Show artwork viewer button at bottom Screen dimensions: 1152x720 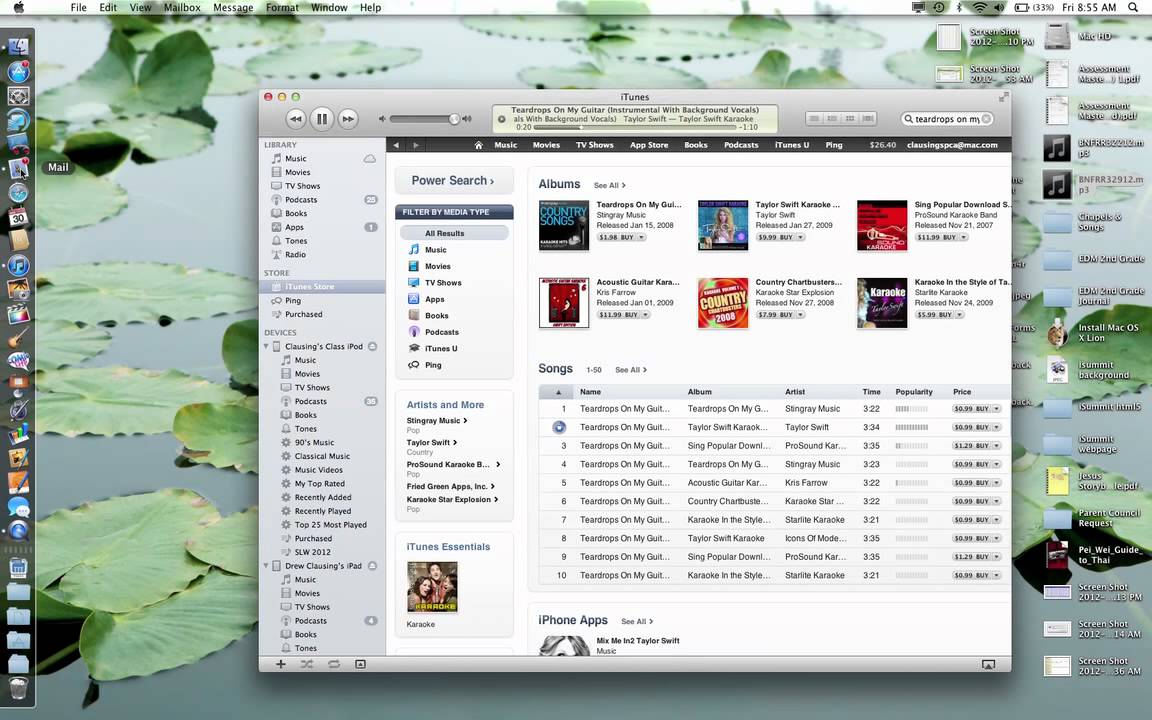click(360, 663)
